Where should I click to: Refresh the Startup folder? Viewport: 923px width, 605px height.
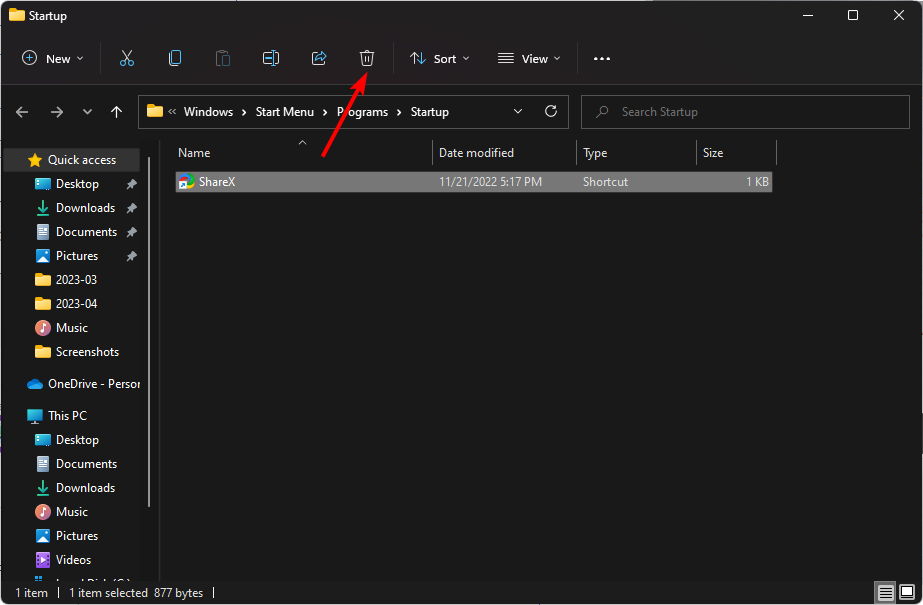click(551, 111)
